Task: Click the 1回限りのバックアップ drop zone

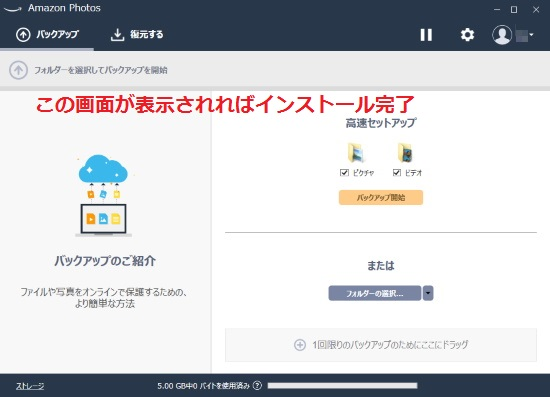Action: (381, 345)
